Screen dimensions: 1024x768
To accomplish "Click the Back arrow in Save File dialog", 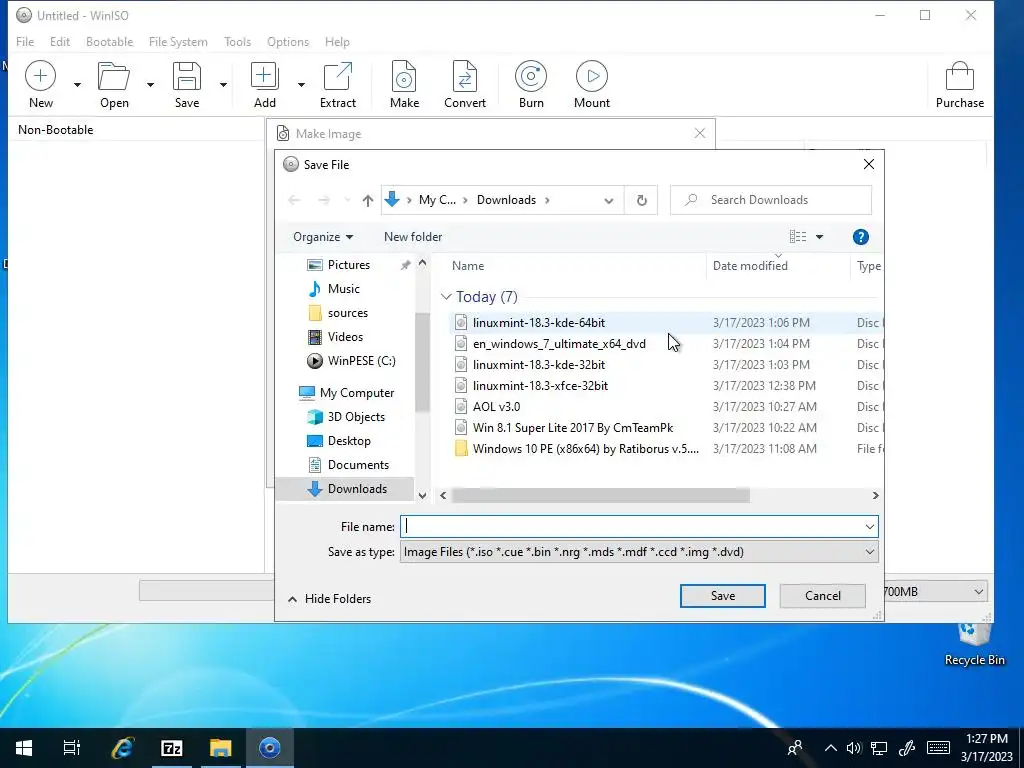I will pyautogui.click(x=294, y=200).
